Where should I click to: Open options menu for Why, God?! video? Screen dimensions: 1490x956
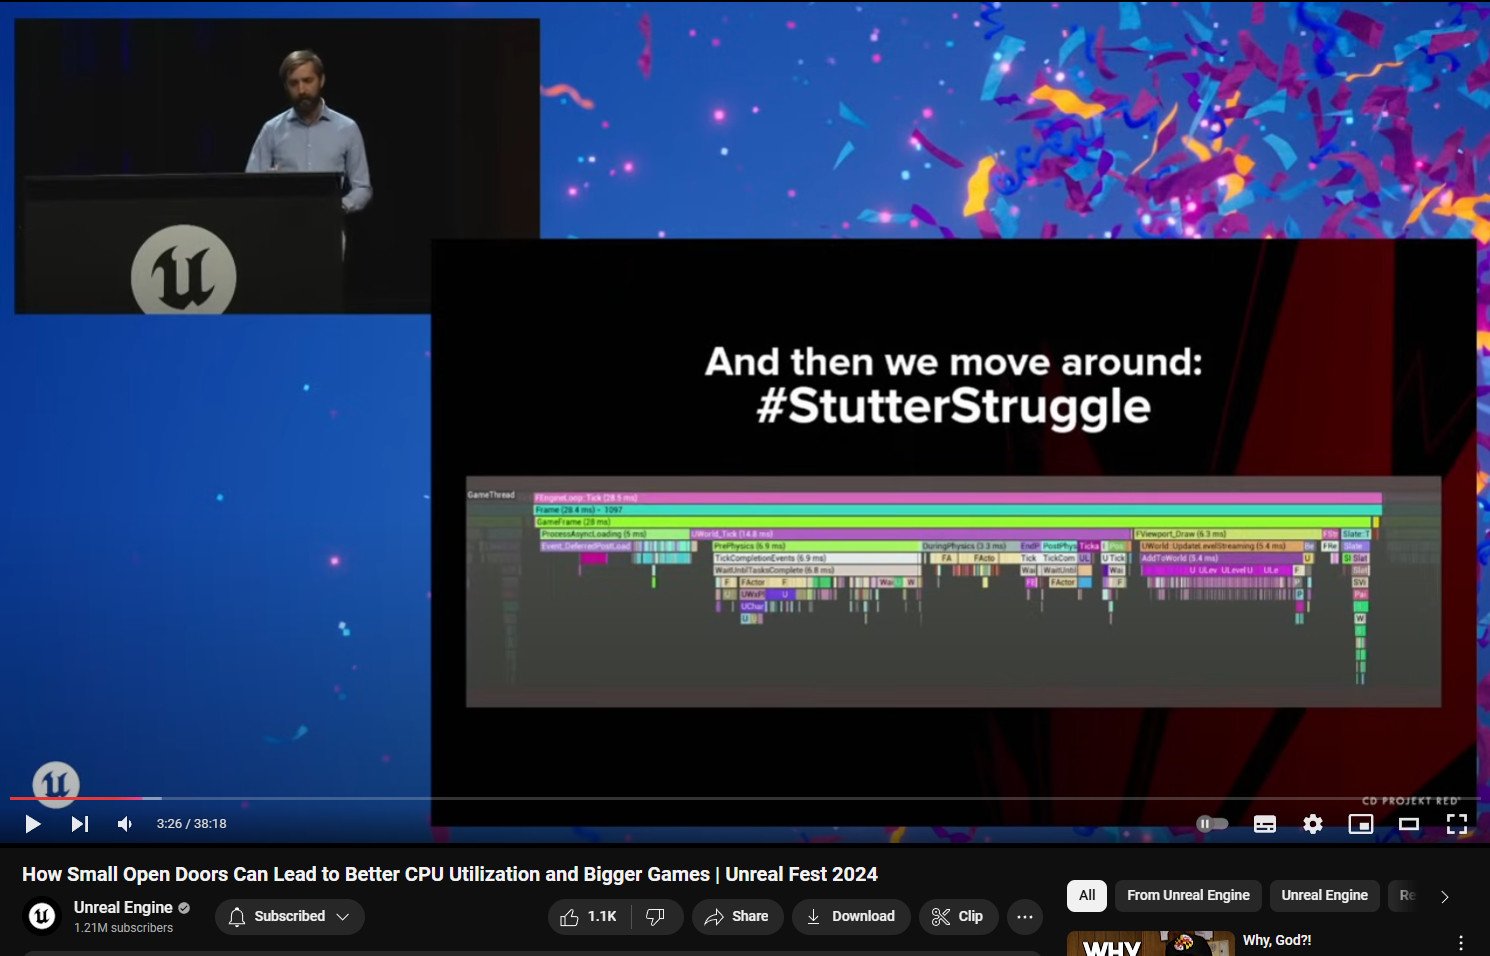tap(1461, 942)
